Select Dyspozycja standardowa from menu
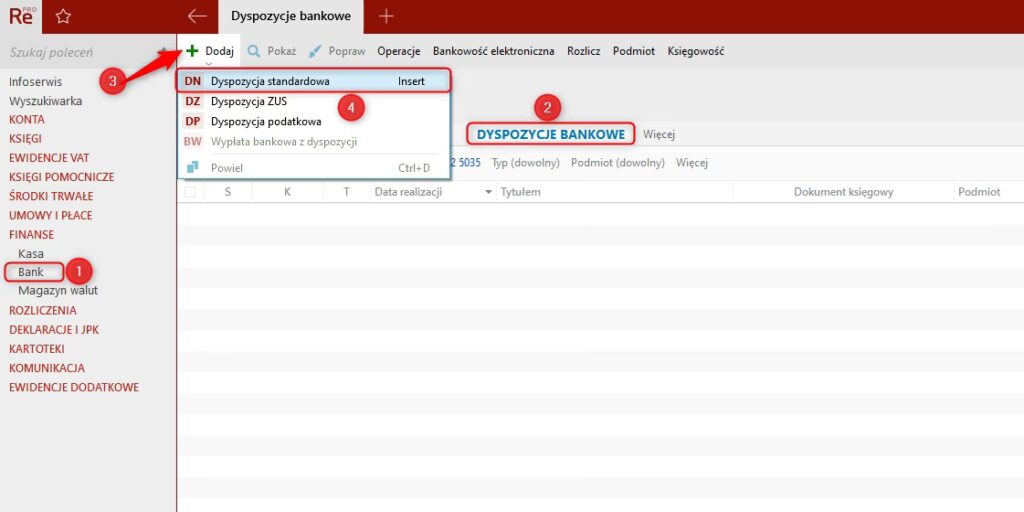This screenshot has height=512, width=1024. point(270,81)
